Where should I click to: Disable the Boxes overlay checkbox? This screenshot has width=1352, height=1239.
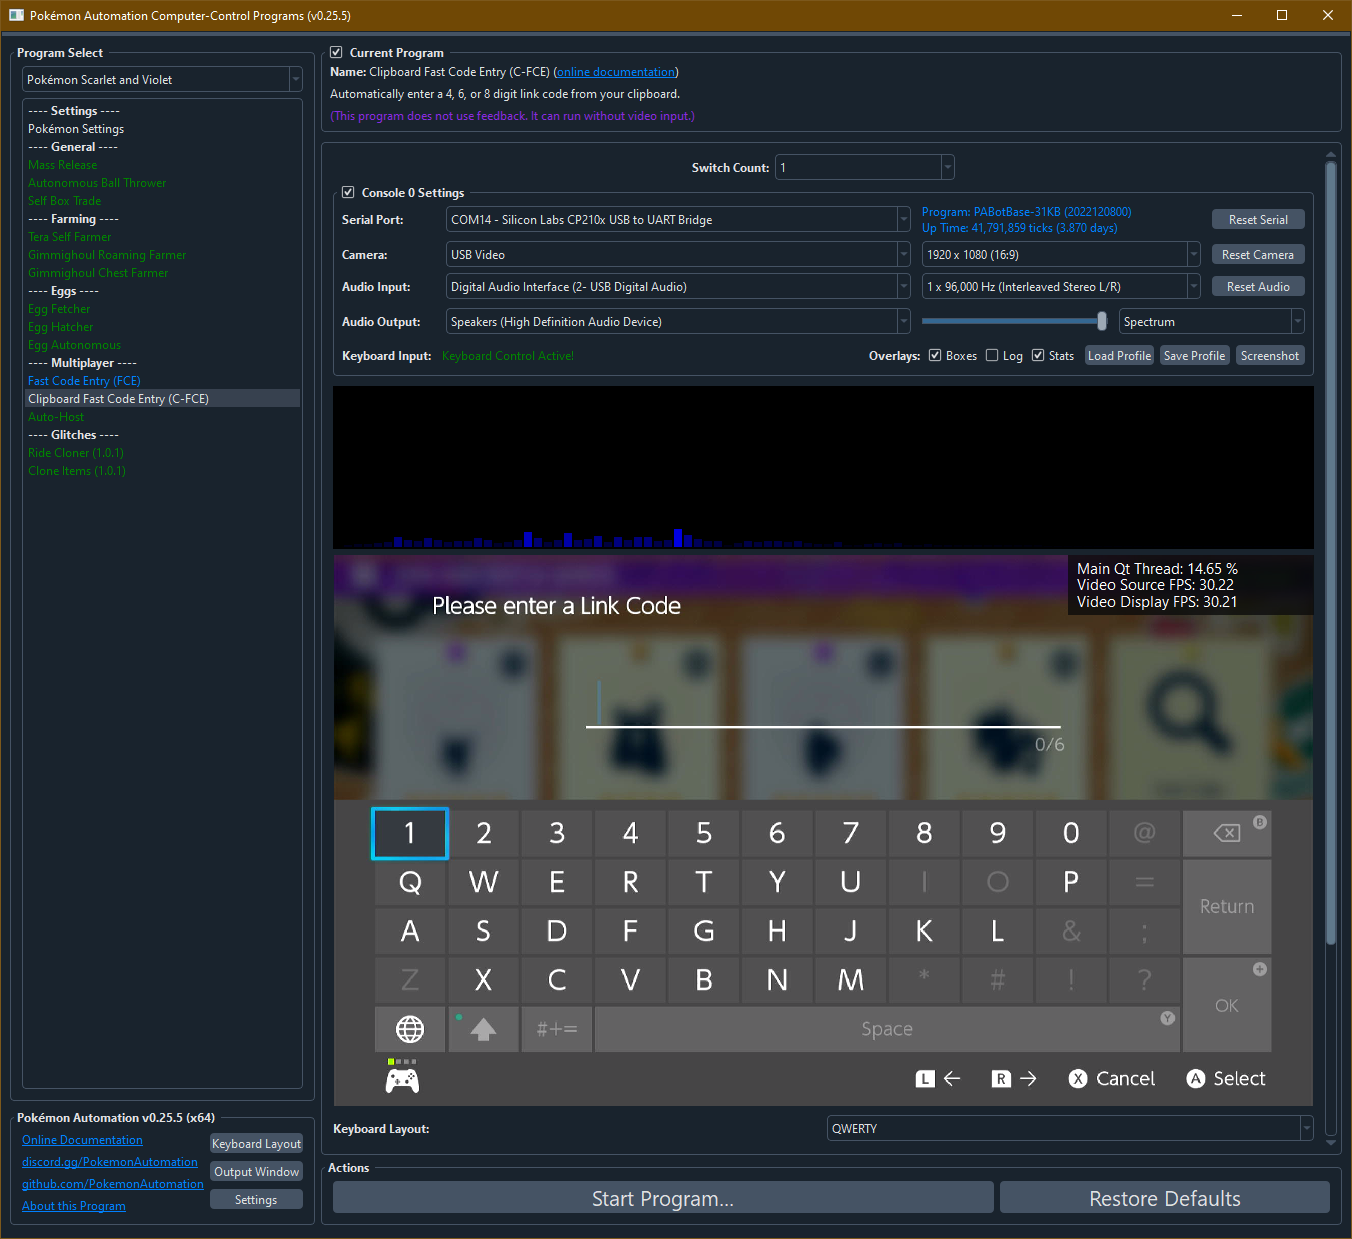coord(935,356)
